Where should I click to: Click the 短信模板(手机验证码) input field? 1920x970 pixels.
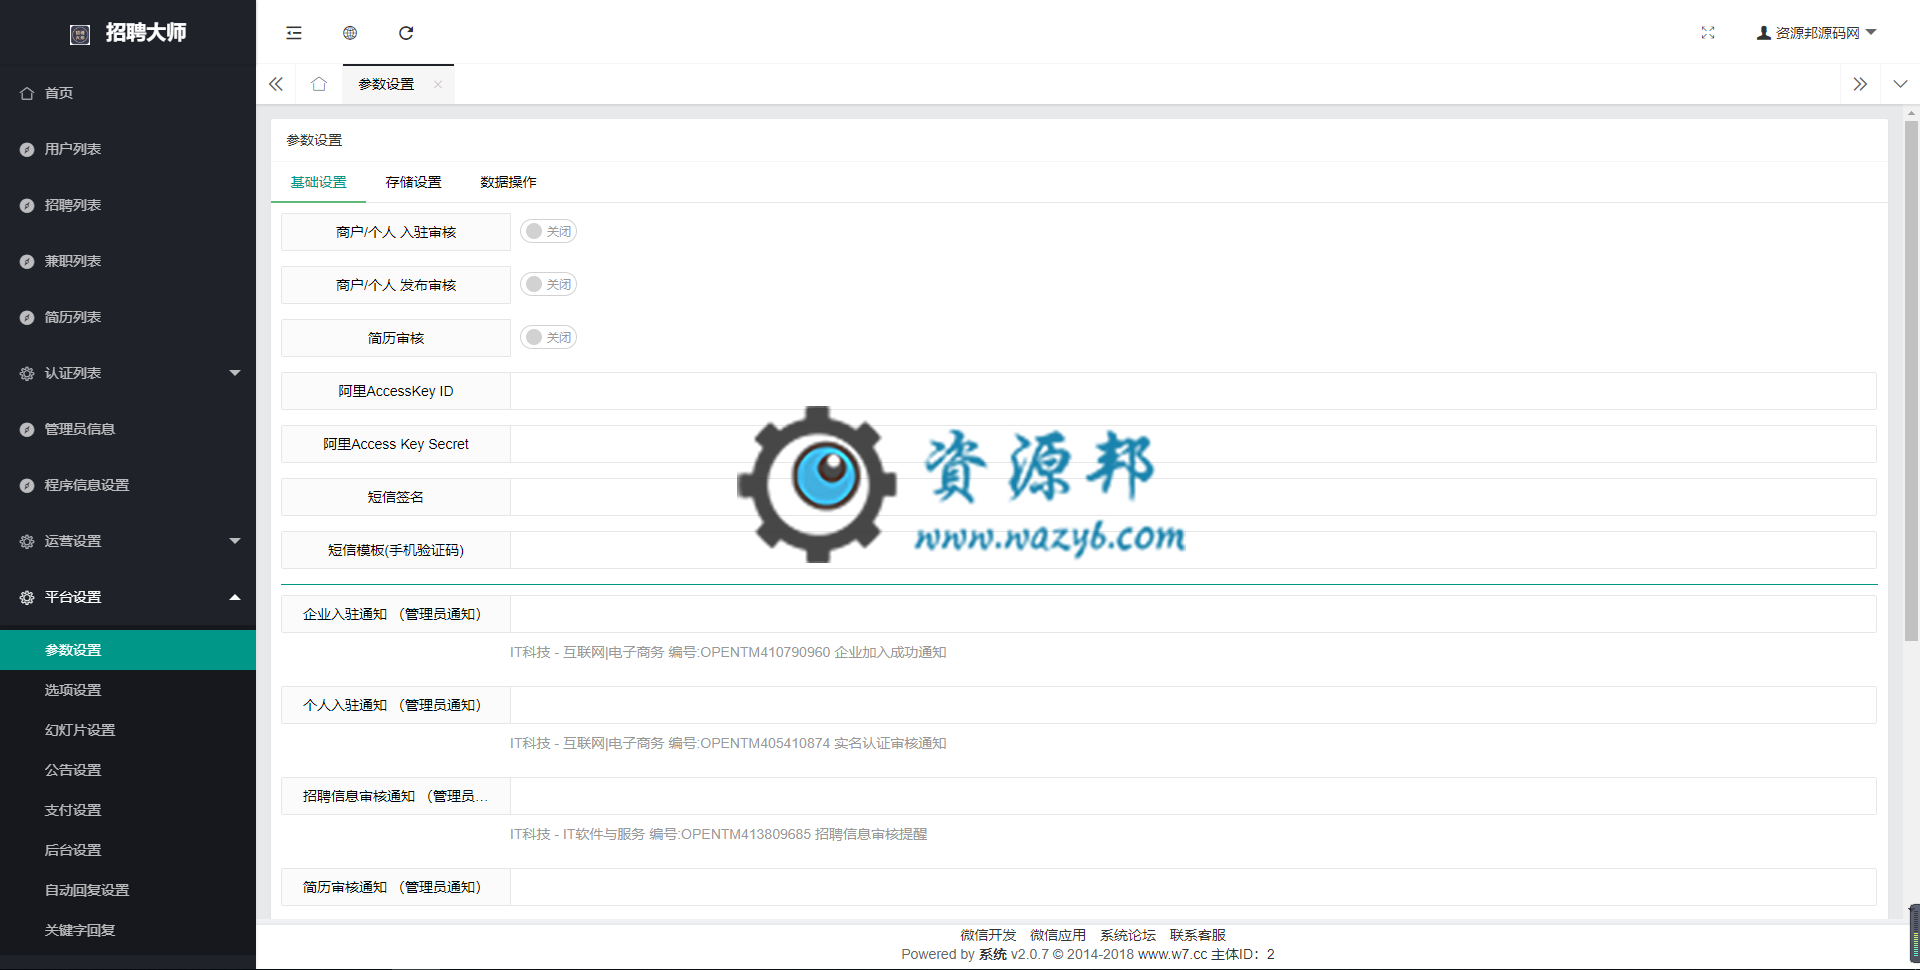coord(1193,550)
